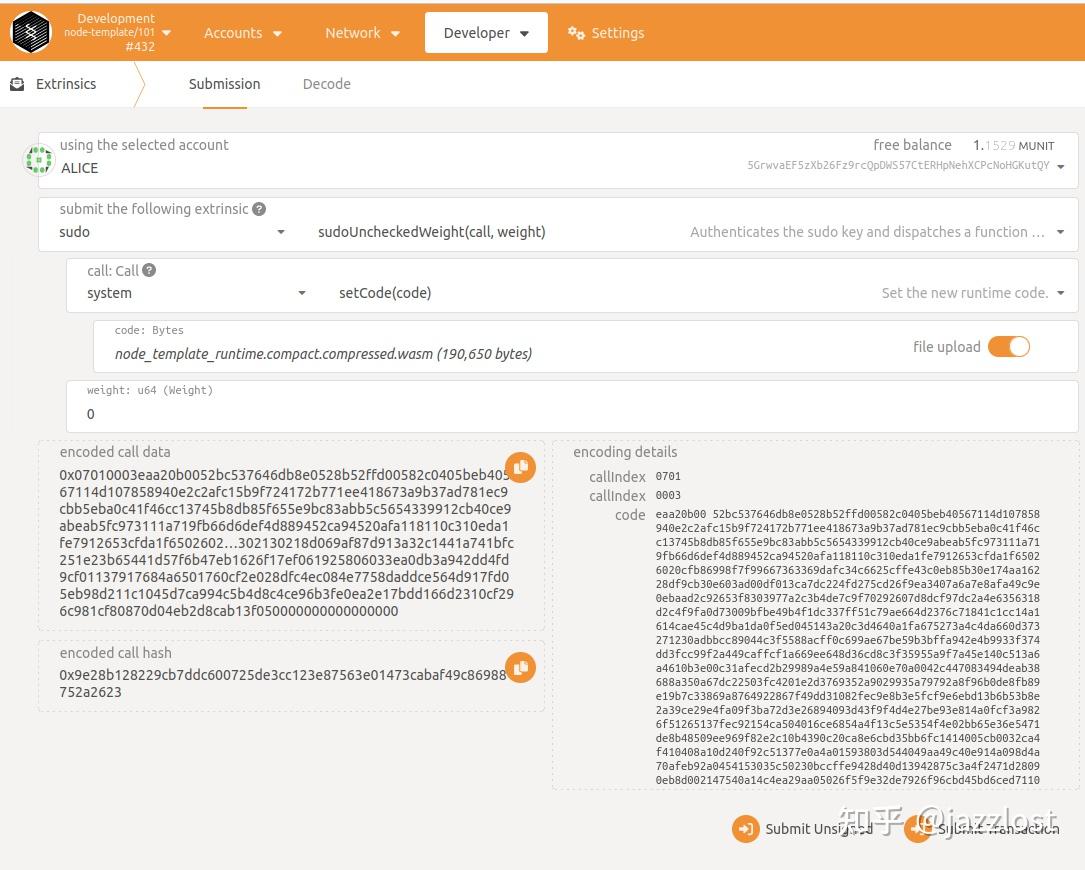1085x870 pixels.
Task: Open the system call module dropdown
Action: click(x=197, y=293)
